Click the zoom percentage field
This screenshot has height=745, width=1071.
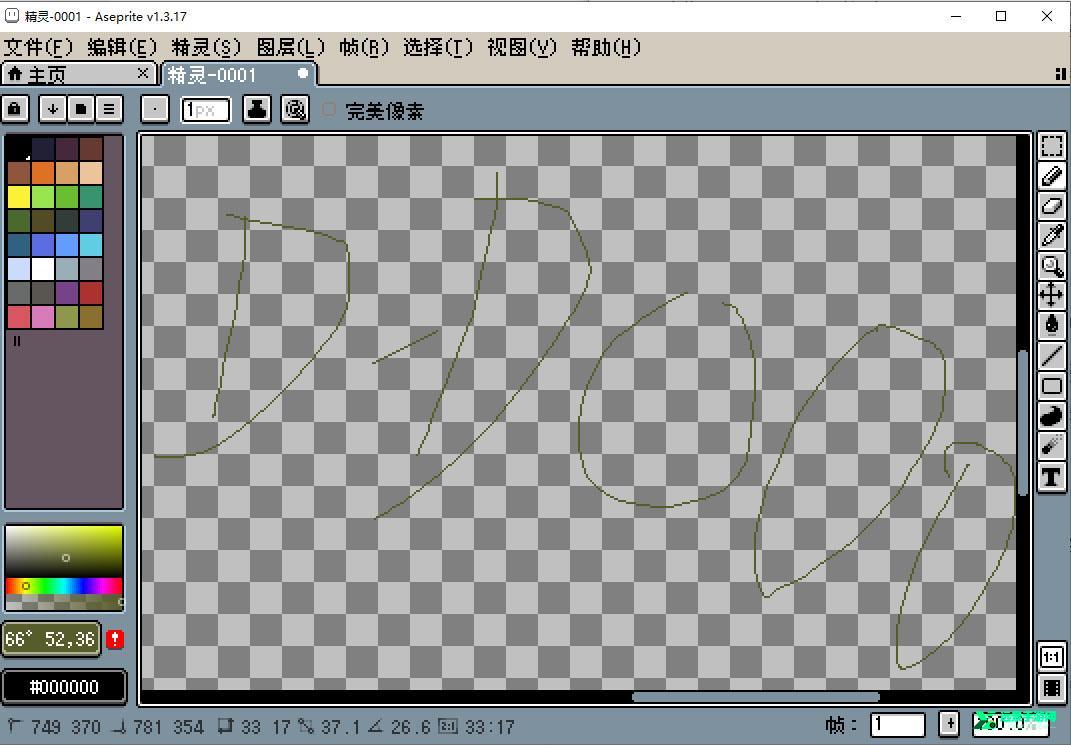point(1011,725)
